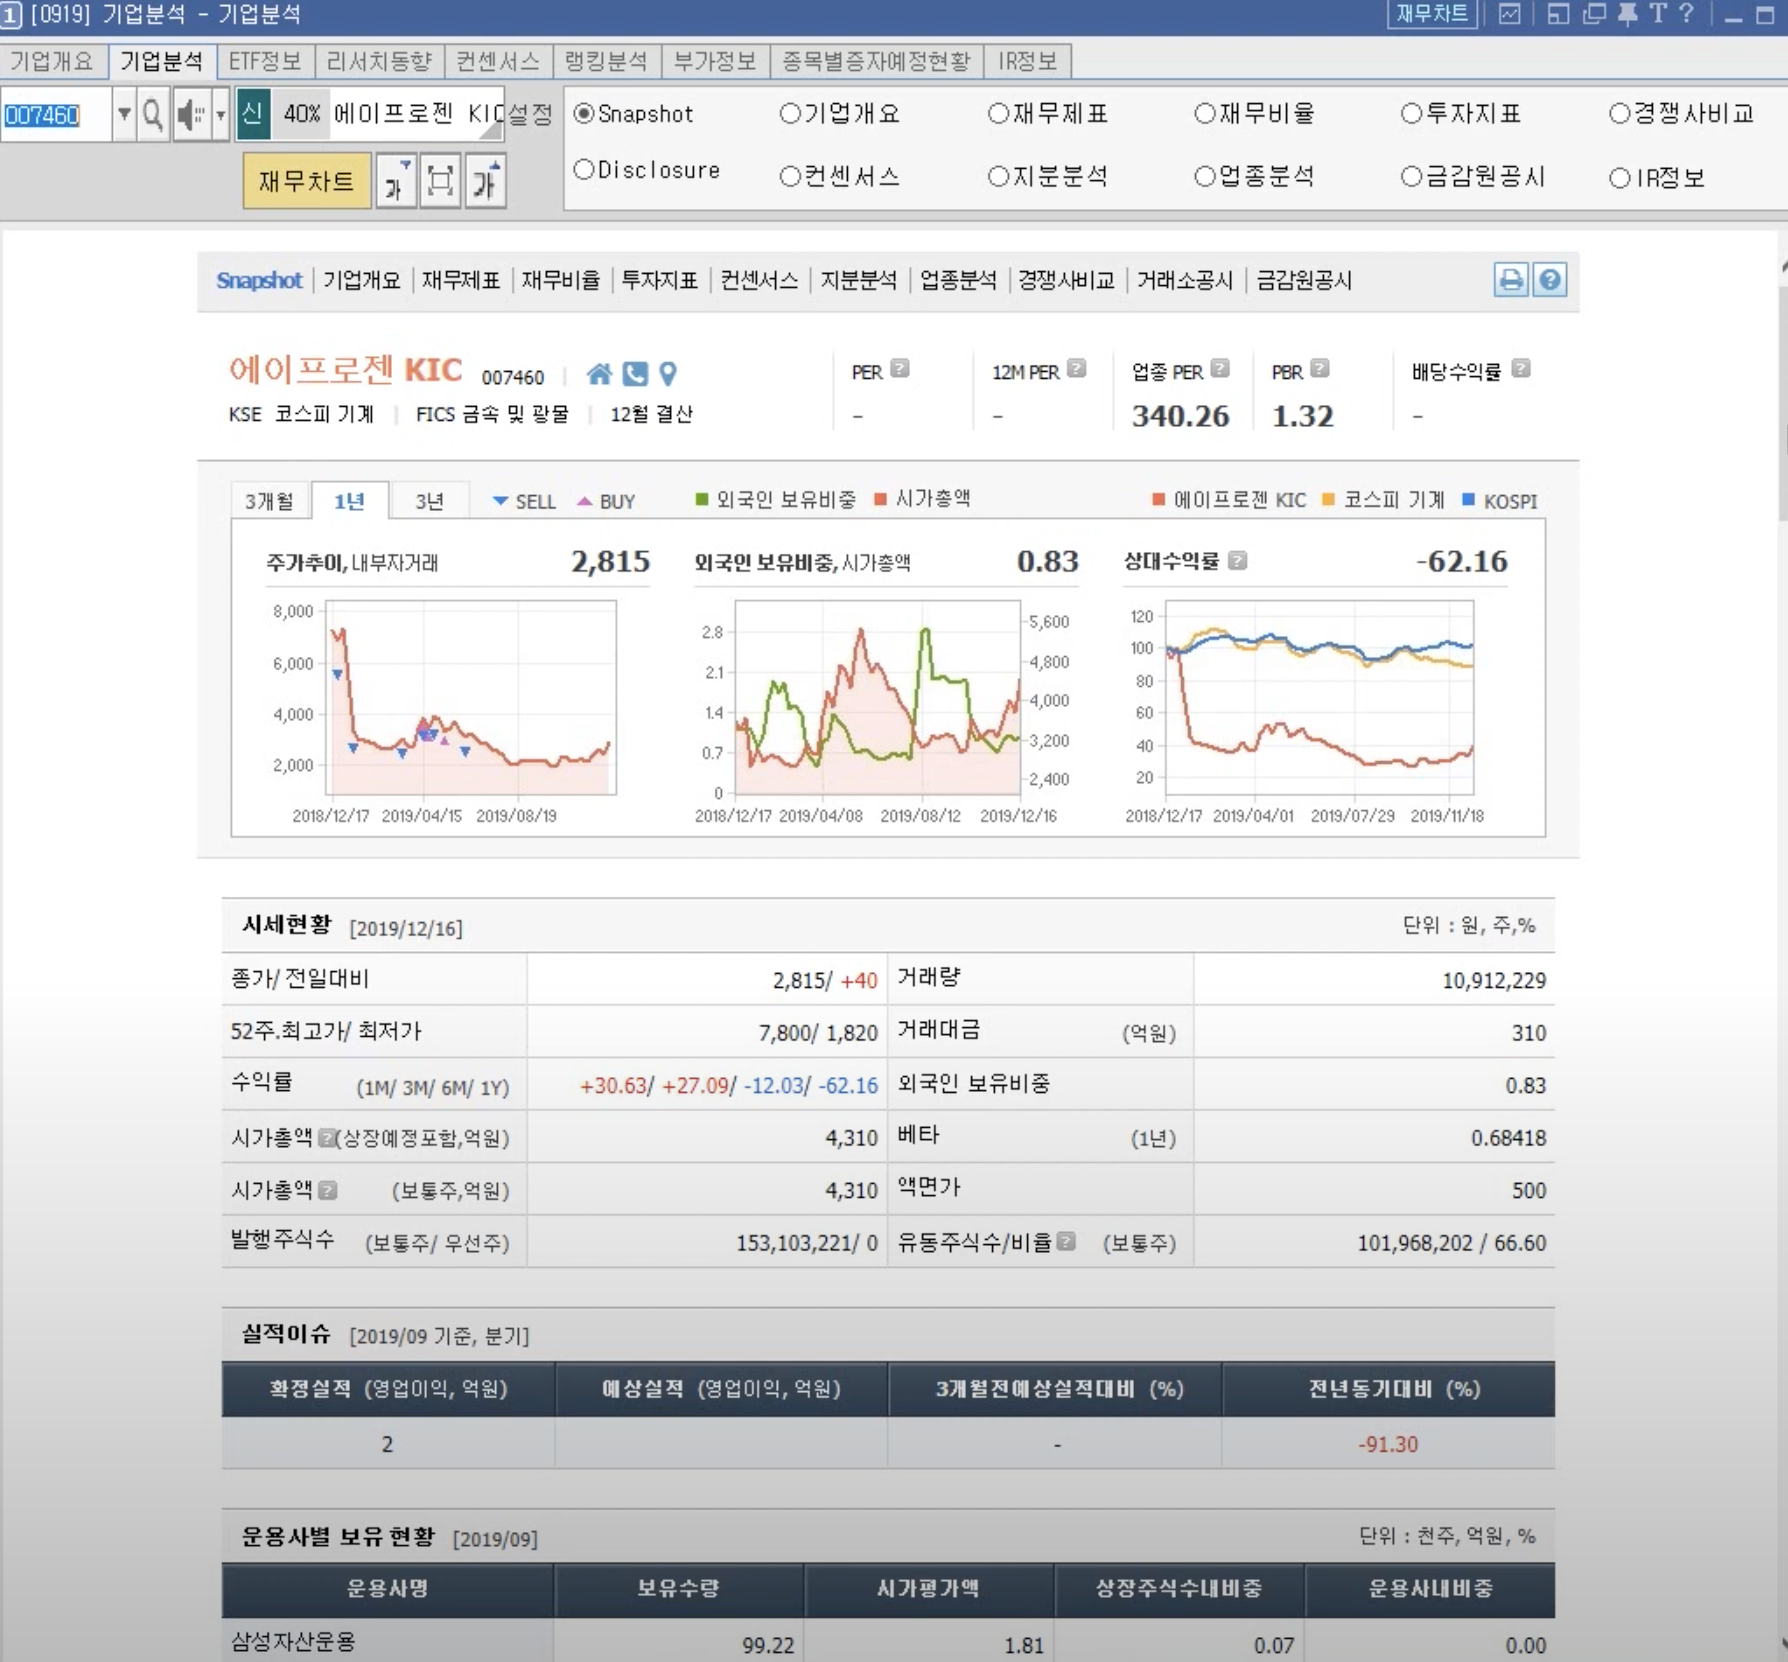
Task: Click the 재무차트 button in title bar
Action: coord(1432,14)
